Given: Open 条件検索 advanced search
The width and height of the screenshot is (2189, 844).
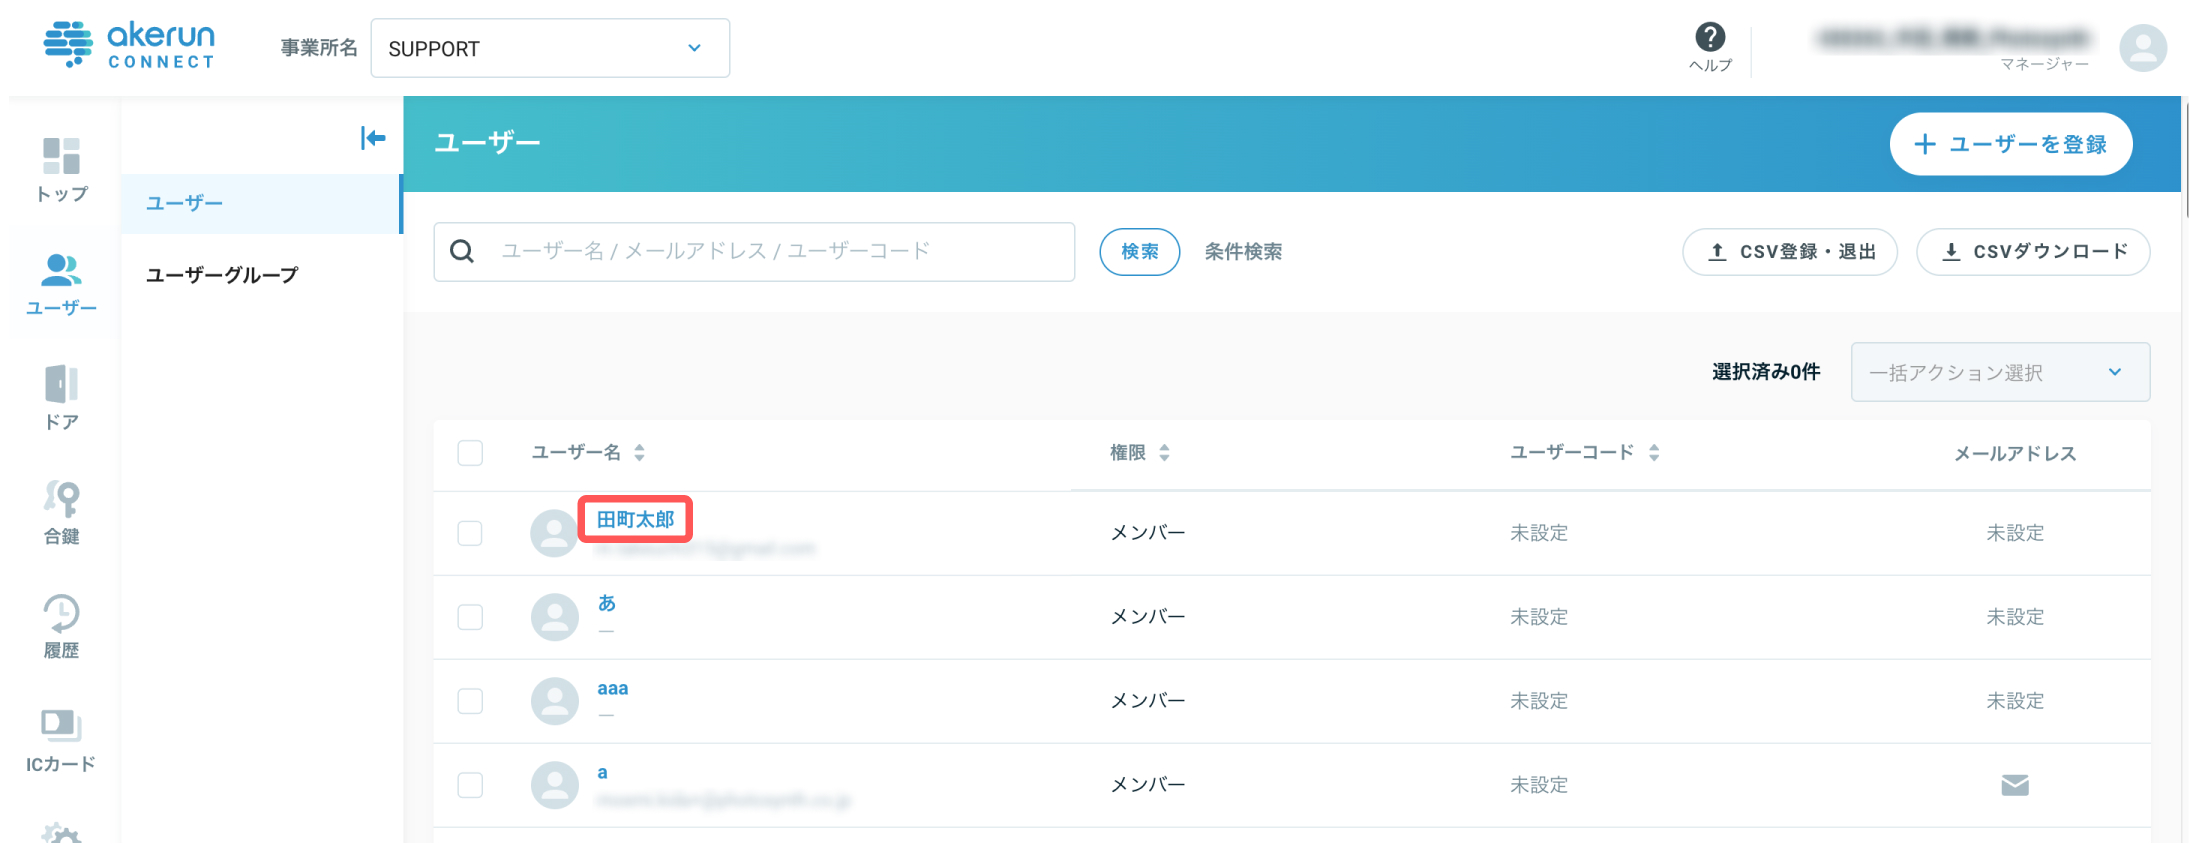Looking at the screenshot, I should (1243, 252).
